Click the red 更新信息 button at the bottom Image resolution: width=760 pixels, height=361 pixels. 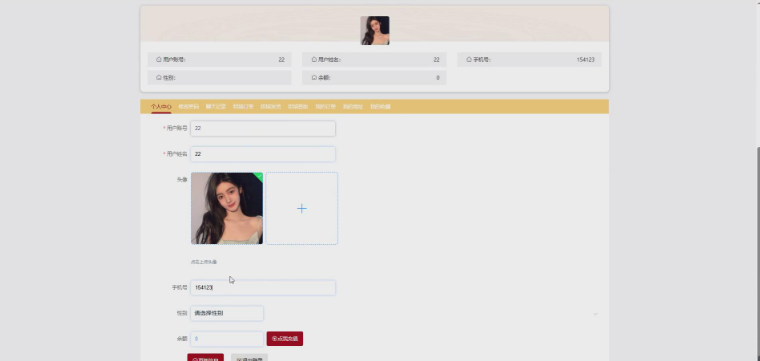pyautogui.click(x=206, y=358)
